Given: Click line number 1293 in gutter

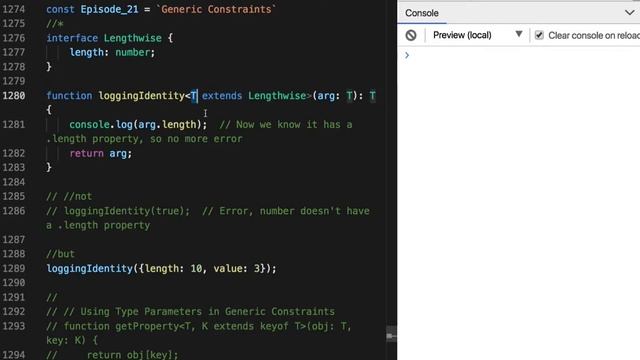Looking at the screenshot, I should 14,326.
